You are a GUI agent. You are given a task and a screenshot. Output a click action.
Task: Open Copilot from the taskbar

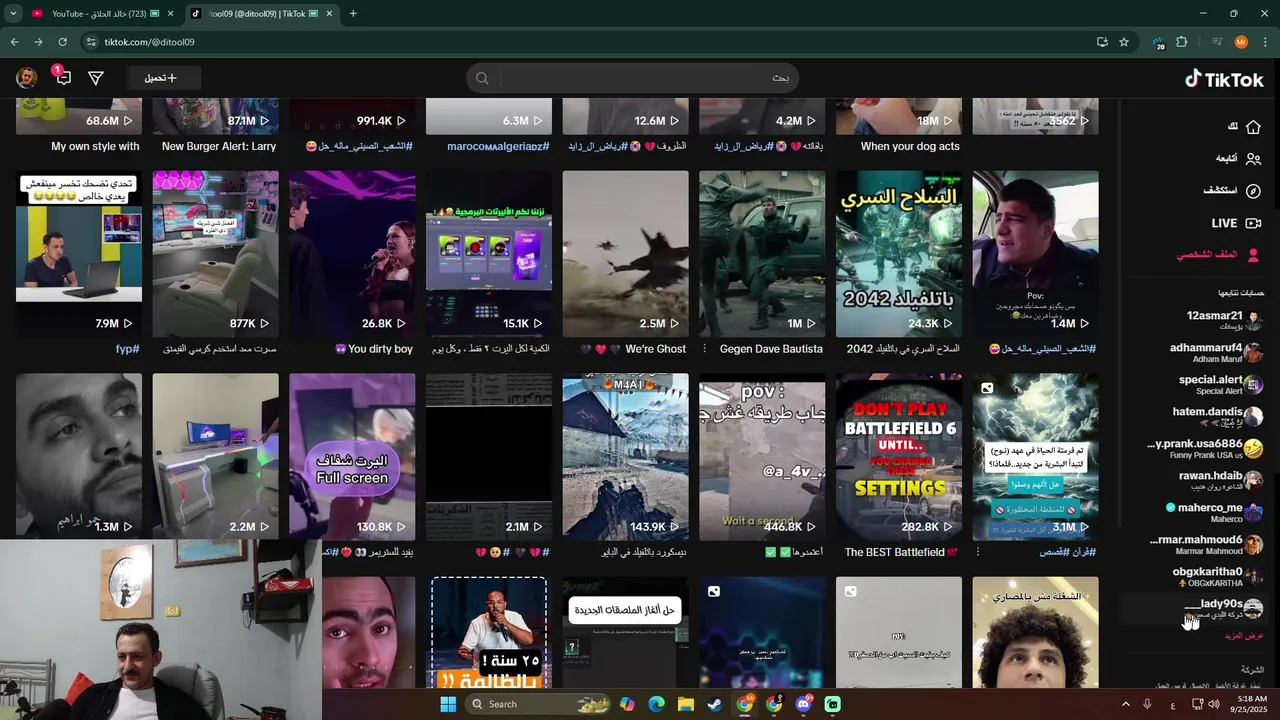(627, 704)
